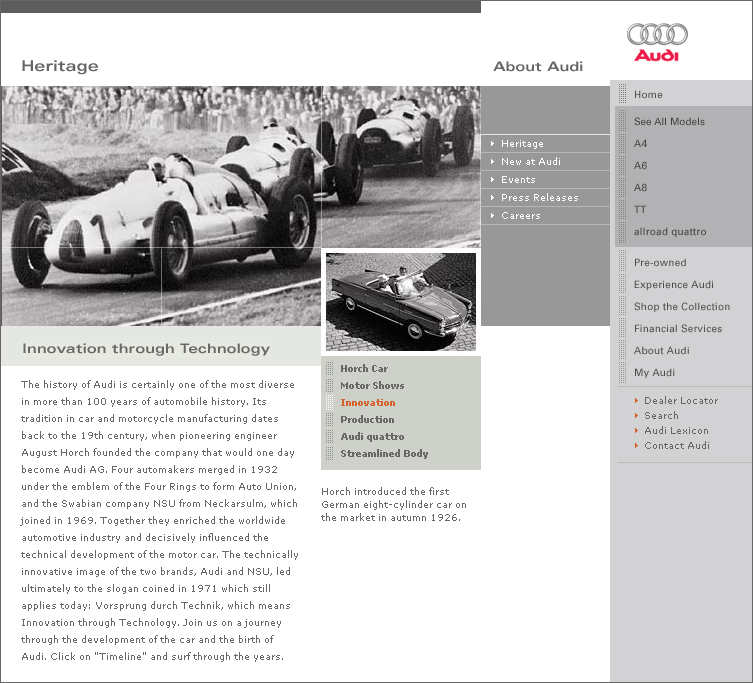
Task: Open the Search link
Action: 661,415
